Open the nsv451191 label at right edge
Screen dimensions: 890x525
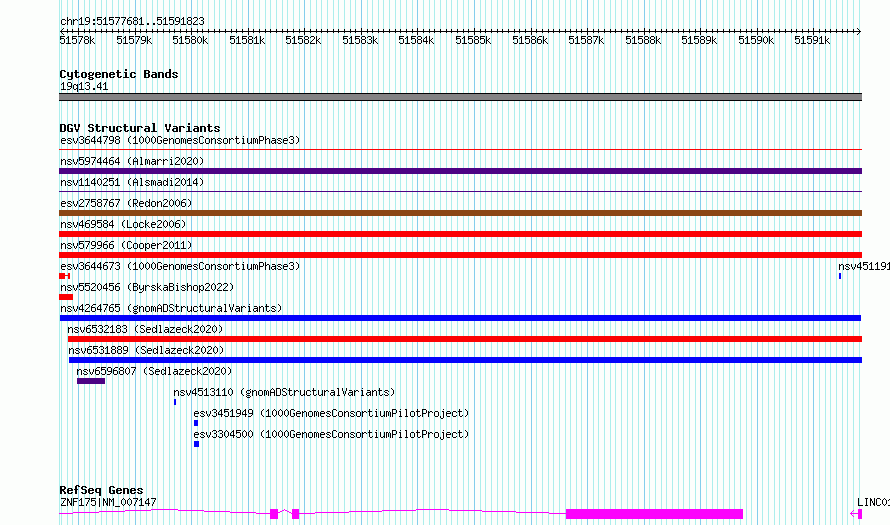click(864, 266)
